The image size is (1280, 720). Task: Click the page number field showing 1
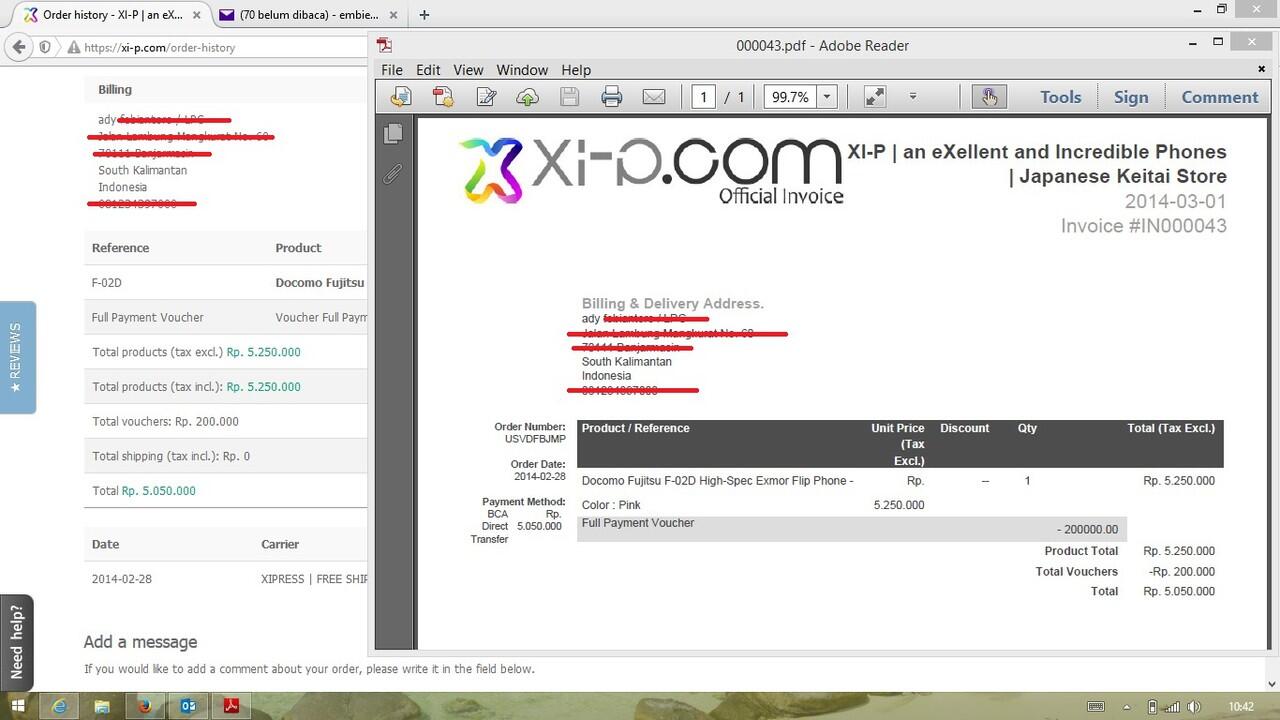(704, 97)
